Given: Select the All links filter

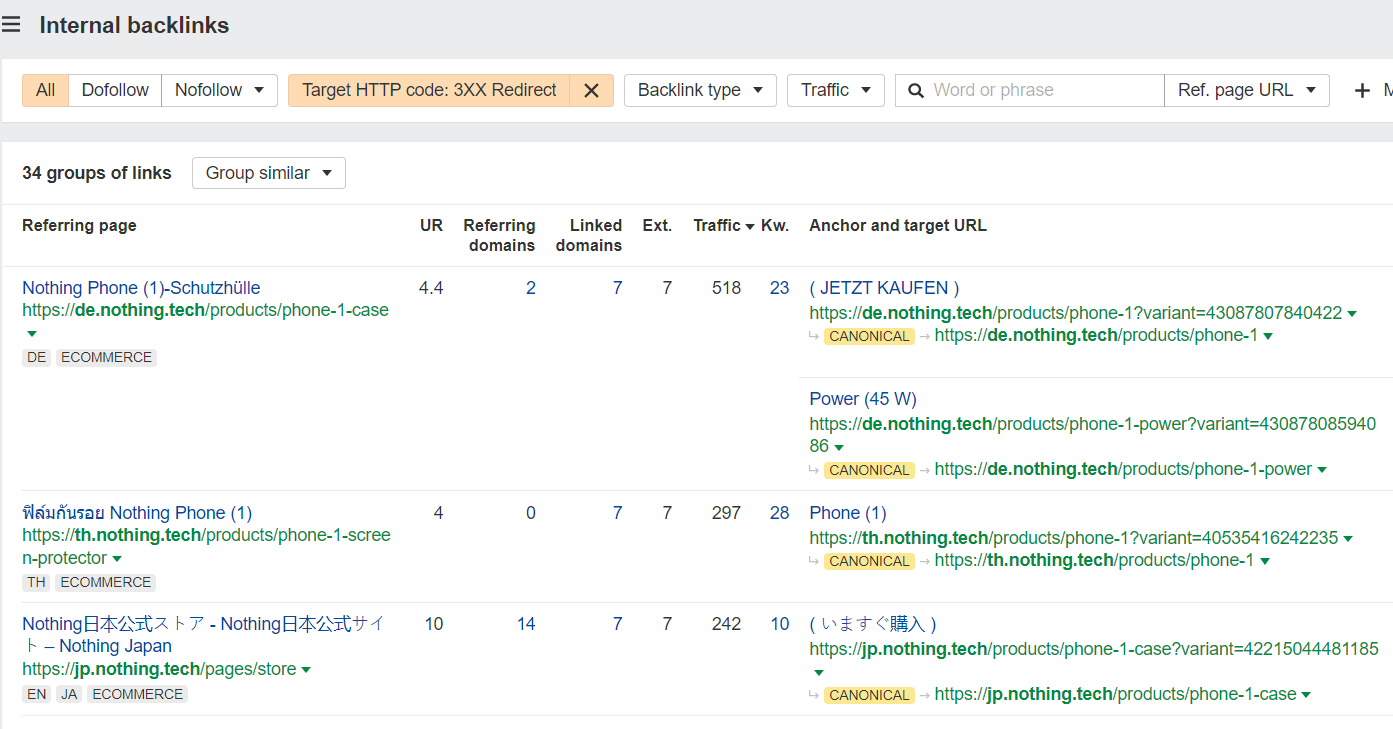Looking at the screenshot, I should [45, 90].
